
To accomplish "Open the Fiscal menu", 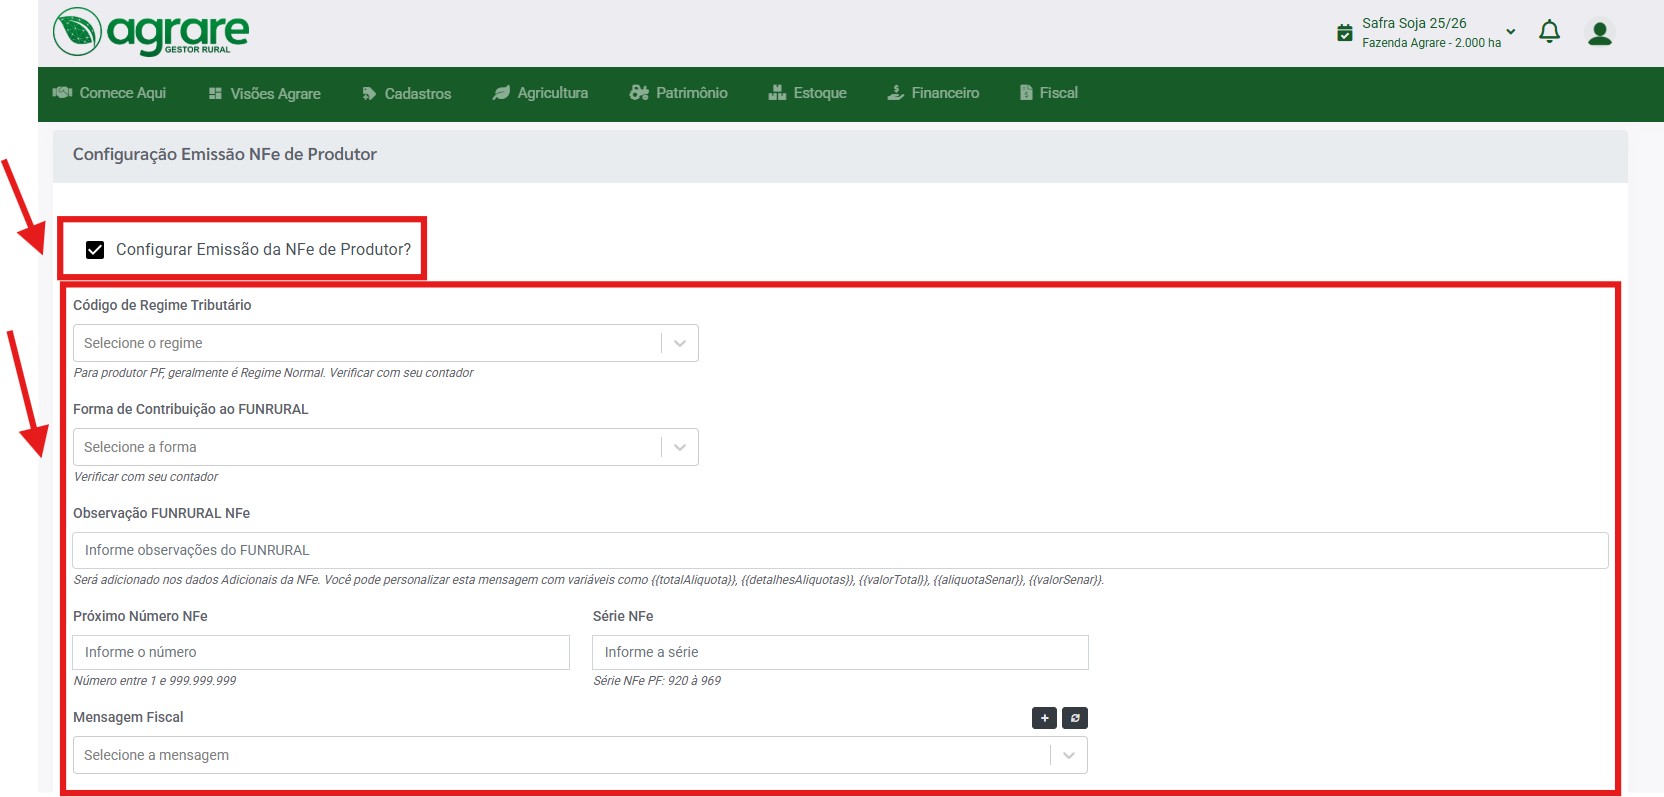I will pyautogui.click(x=1048, y=93).
